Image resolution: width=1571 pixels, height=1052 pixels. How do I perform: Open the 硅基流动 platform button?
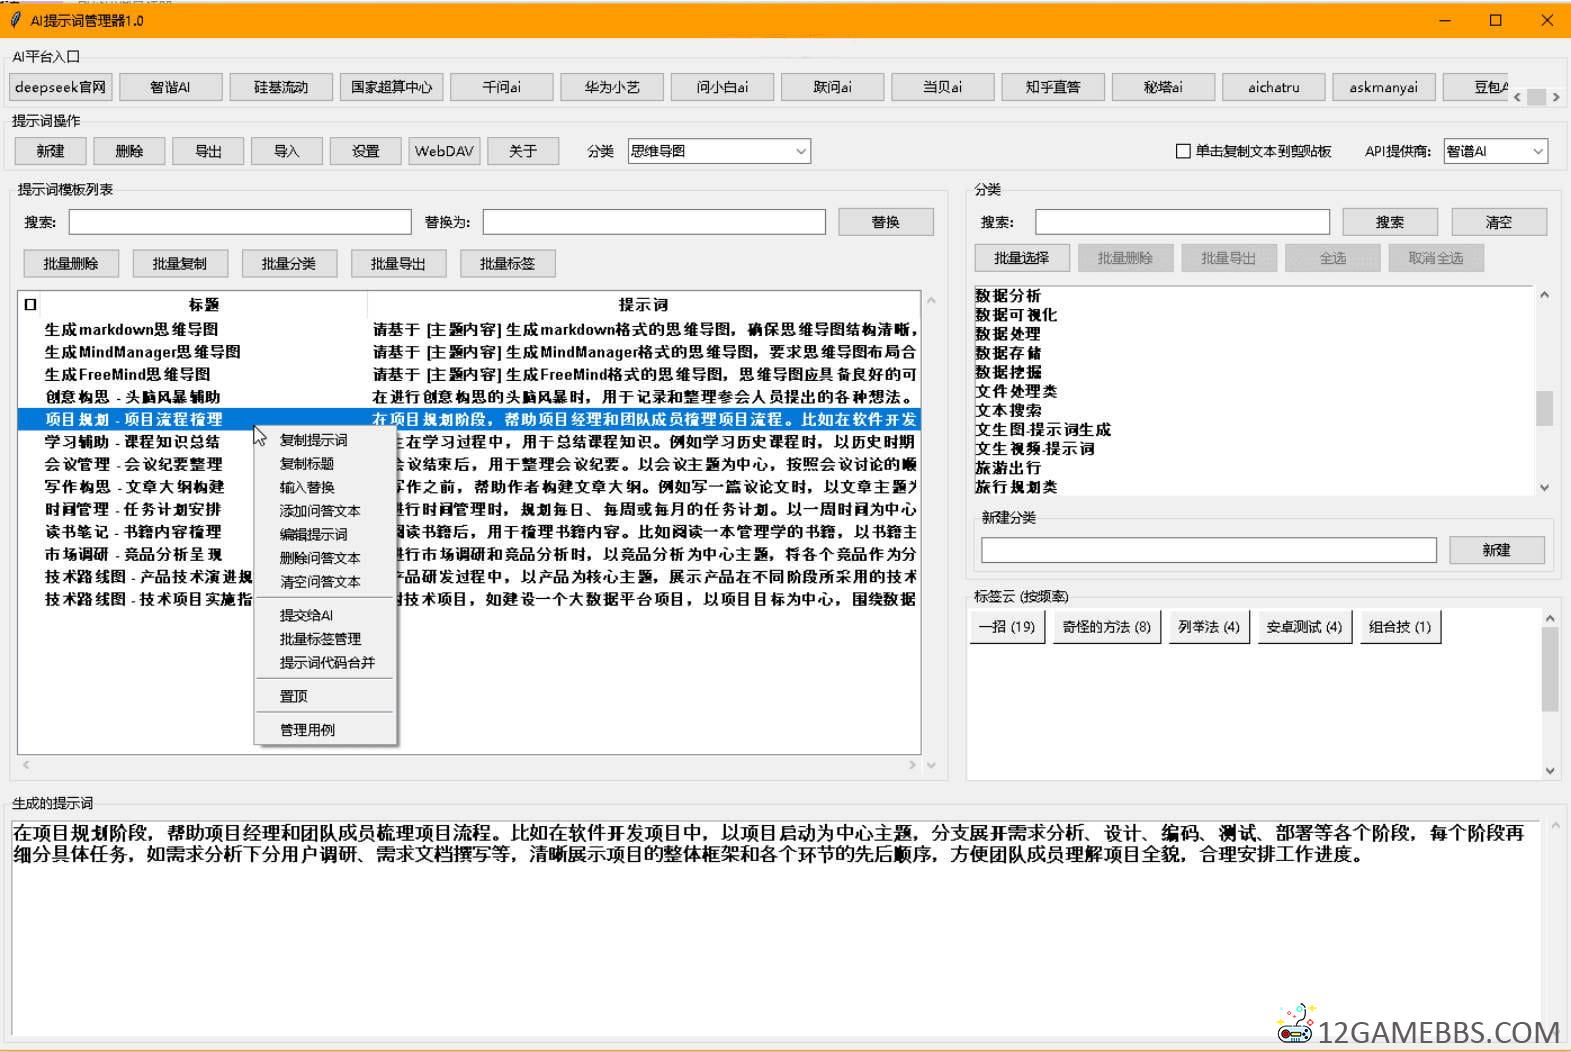pos(281,87)
